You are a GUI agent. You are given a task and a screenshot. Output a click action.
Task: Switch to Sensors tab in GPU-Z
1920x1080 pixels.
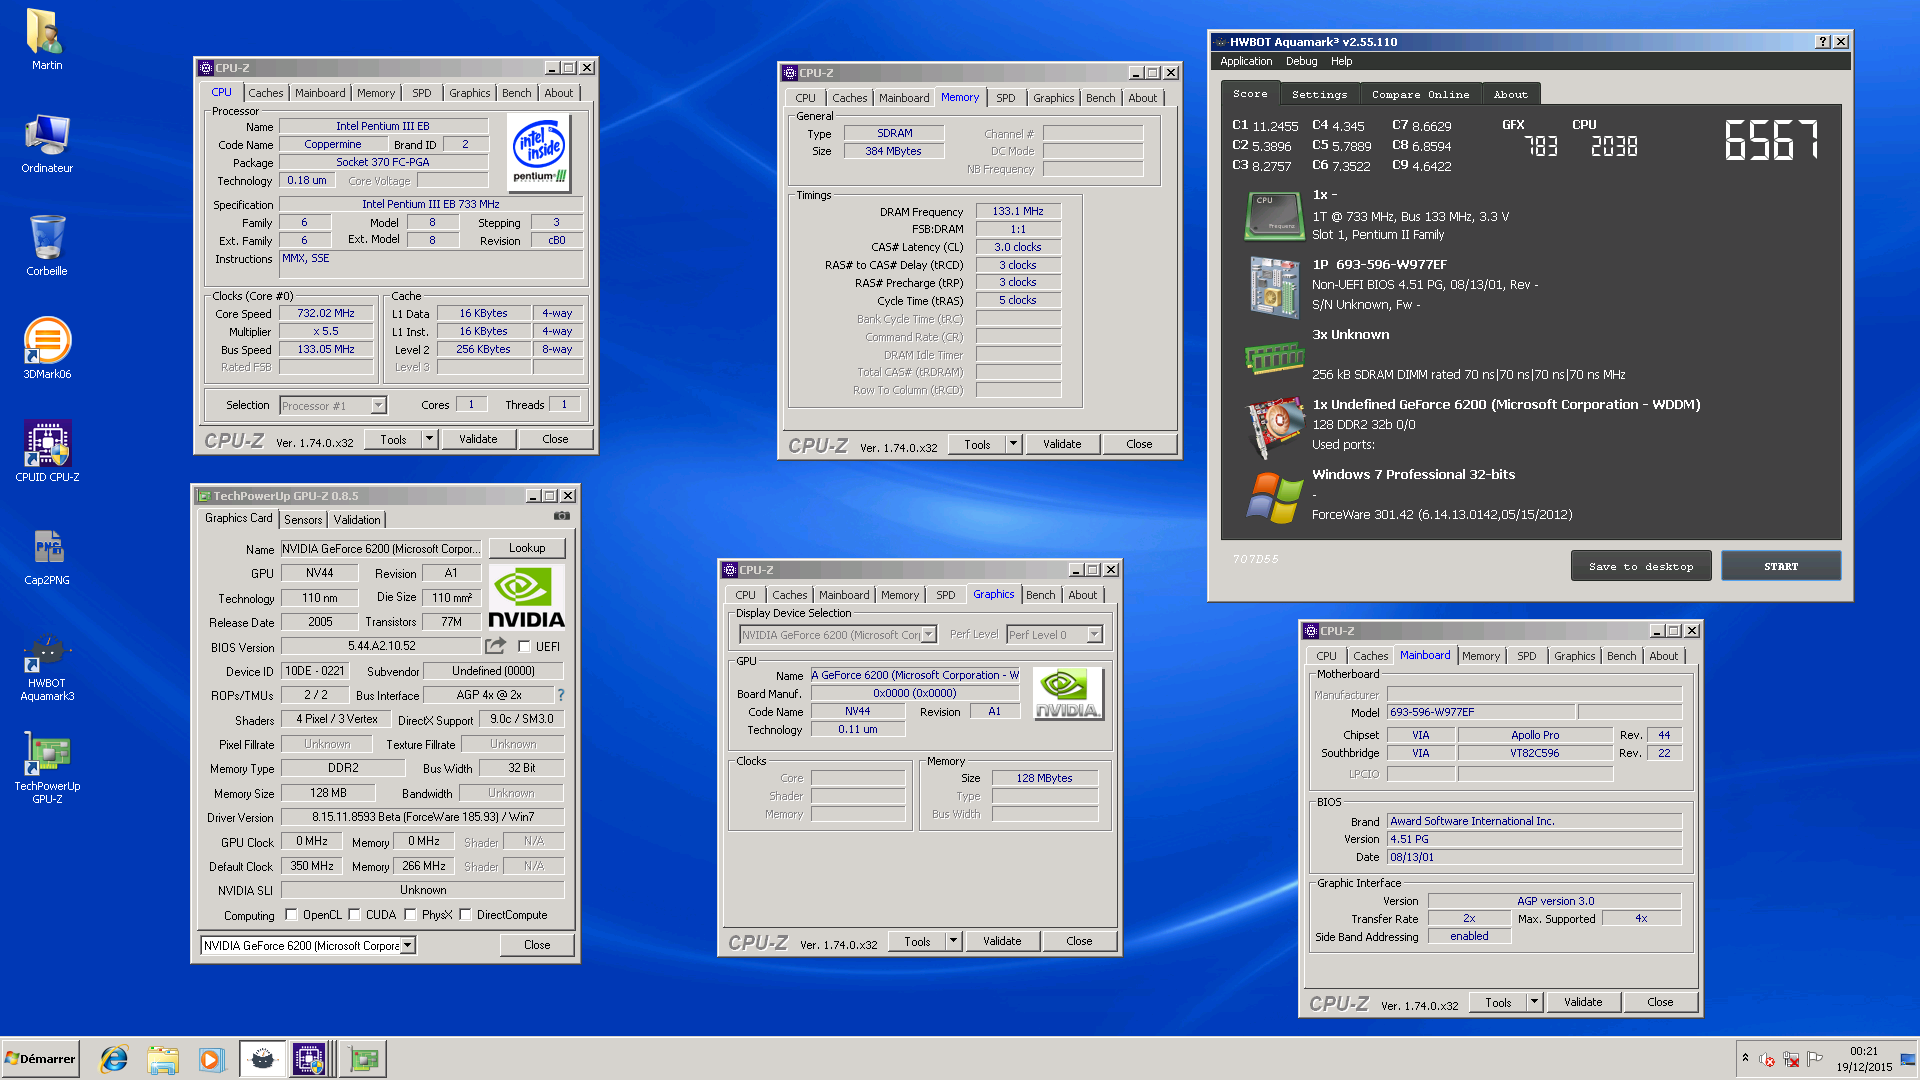pyautogui.click(x=303, y=519)
